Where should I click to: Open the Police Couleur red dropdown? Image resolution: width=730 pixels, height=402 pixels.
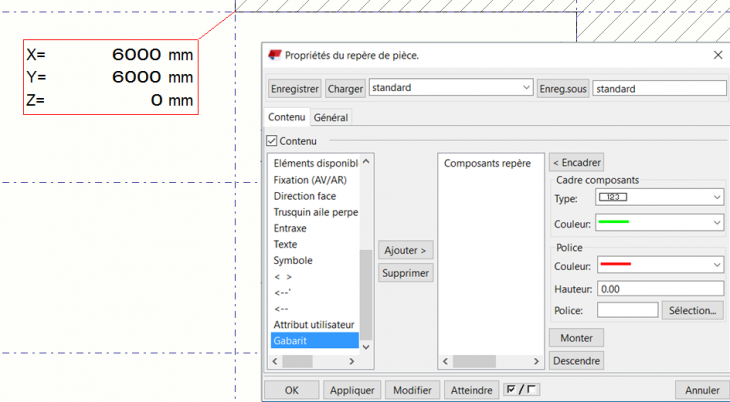(659, 265)
